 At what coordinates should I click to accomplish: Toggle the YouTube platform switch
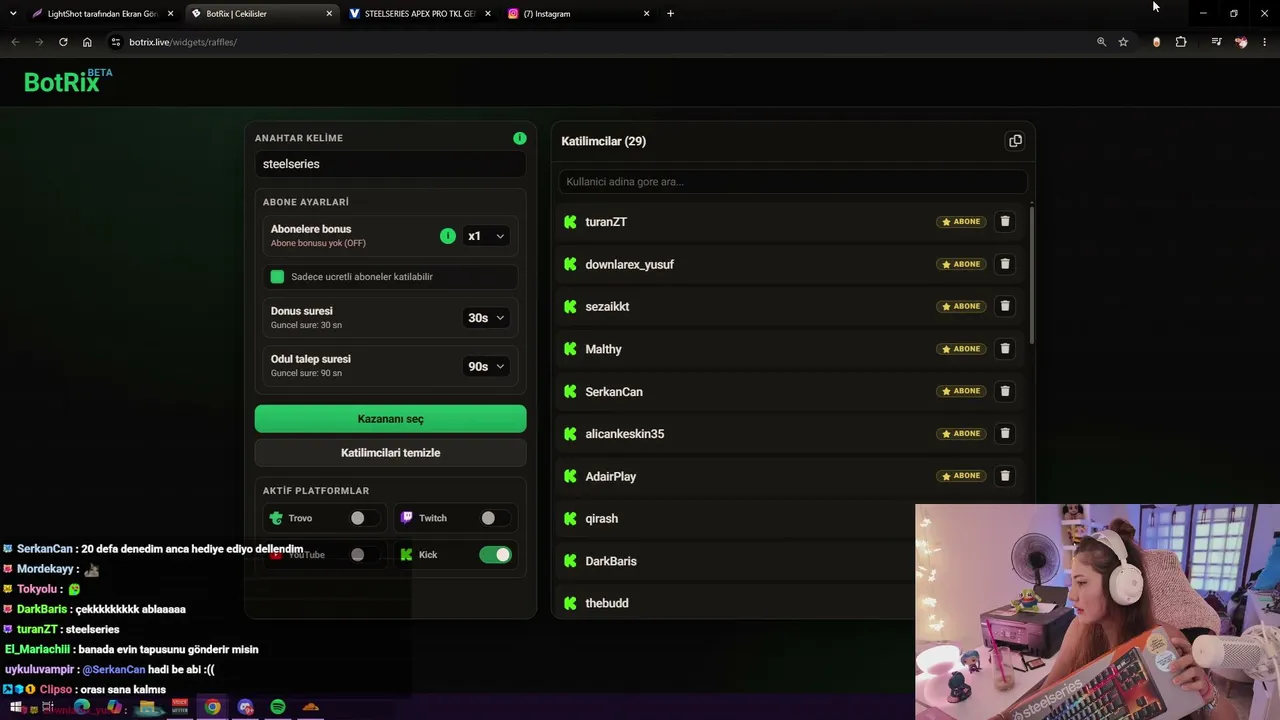click(363, 555)
